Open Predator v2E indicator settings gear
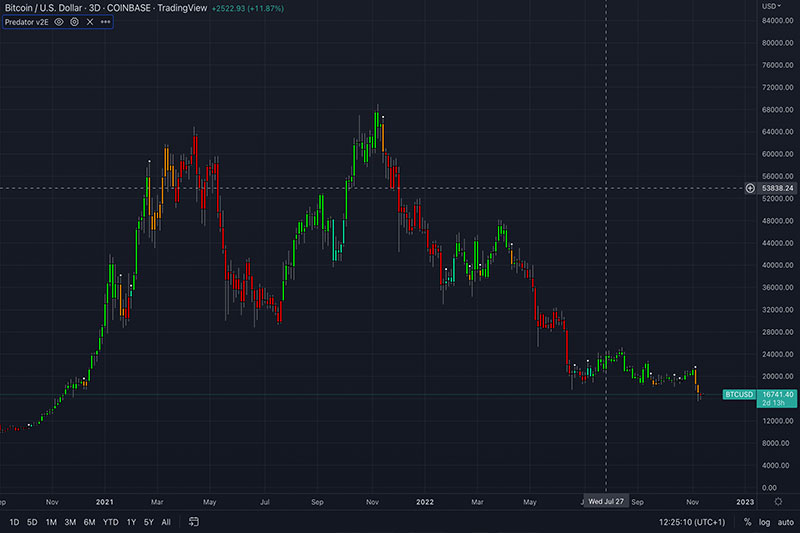The image size is (800, 533). click(74, 21)
